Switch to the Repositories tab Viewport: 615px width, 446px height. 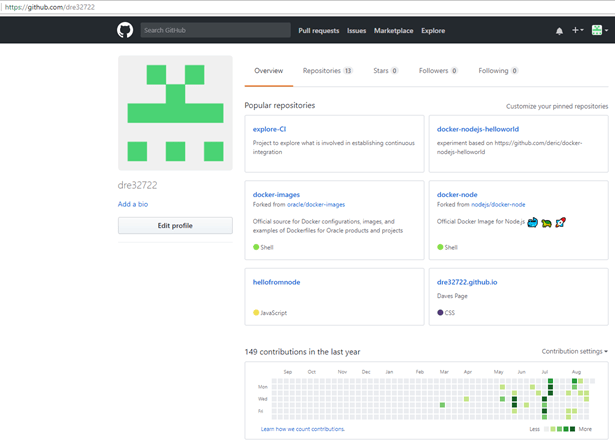pyautogui.click(x=327, y=71)
